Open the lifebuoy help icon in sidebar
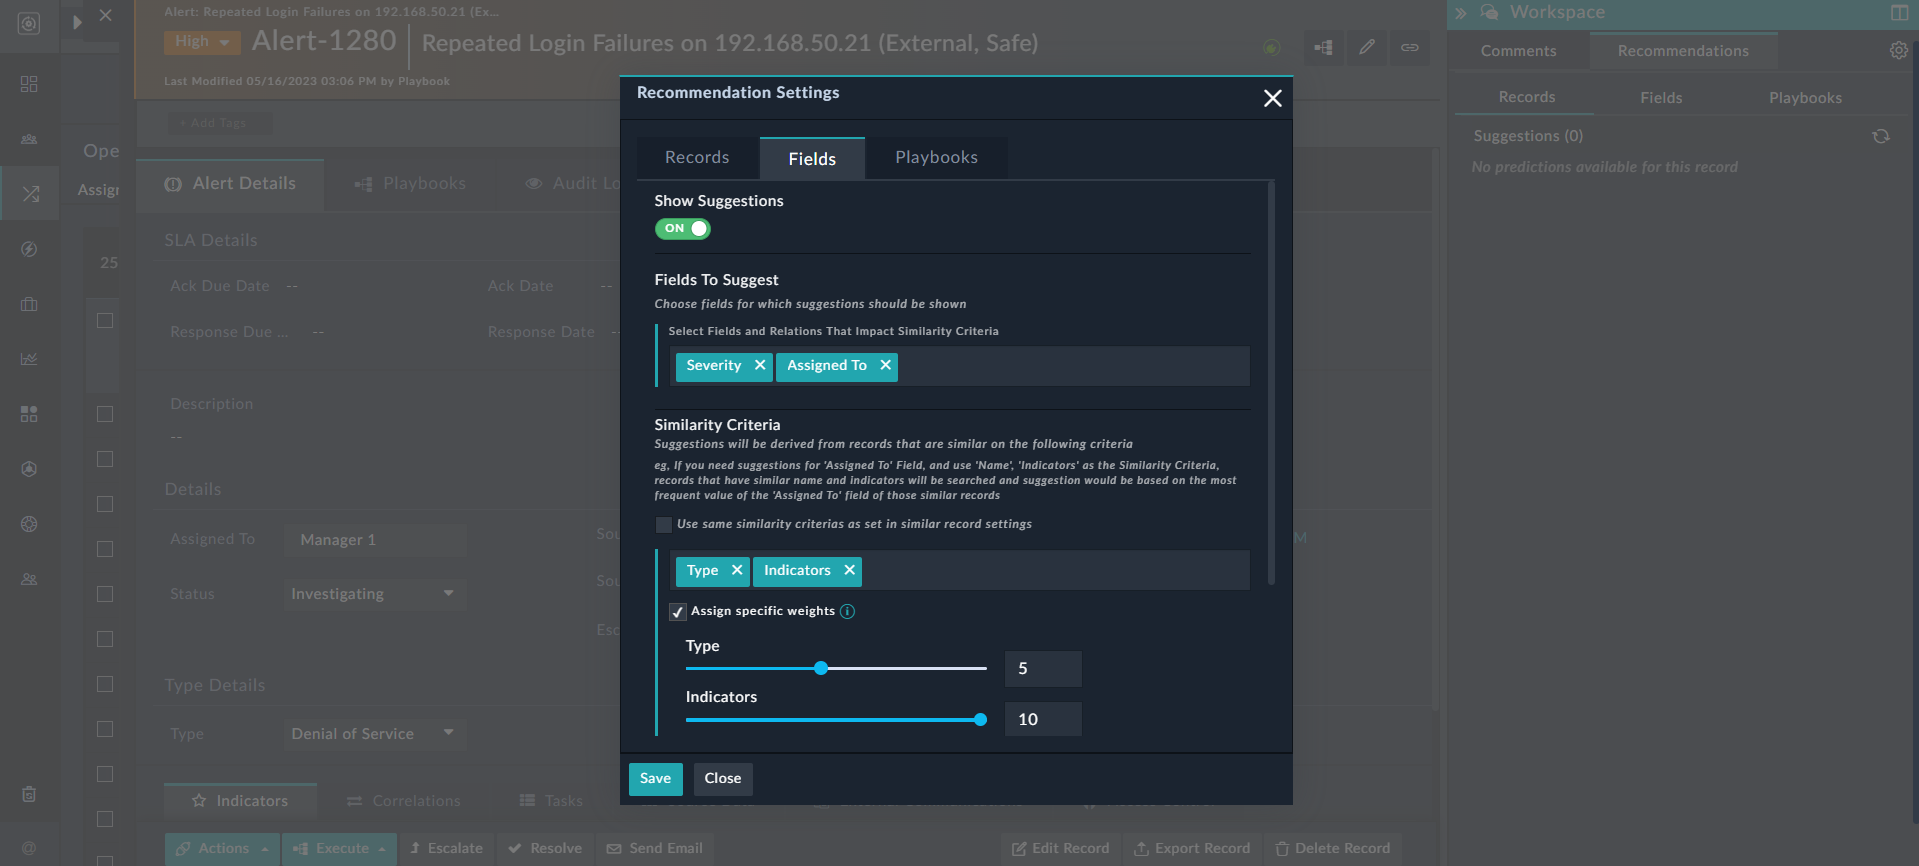Screen dimensions: 1919x866 pyautogui.click(x=29, y=524)
